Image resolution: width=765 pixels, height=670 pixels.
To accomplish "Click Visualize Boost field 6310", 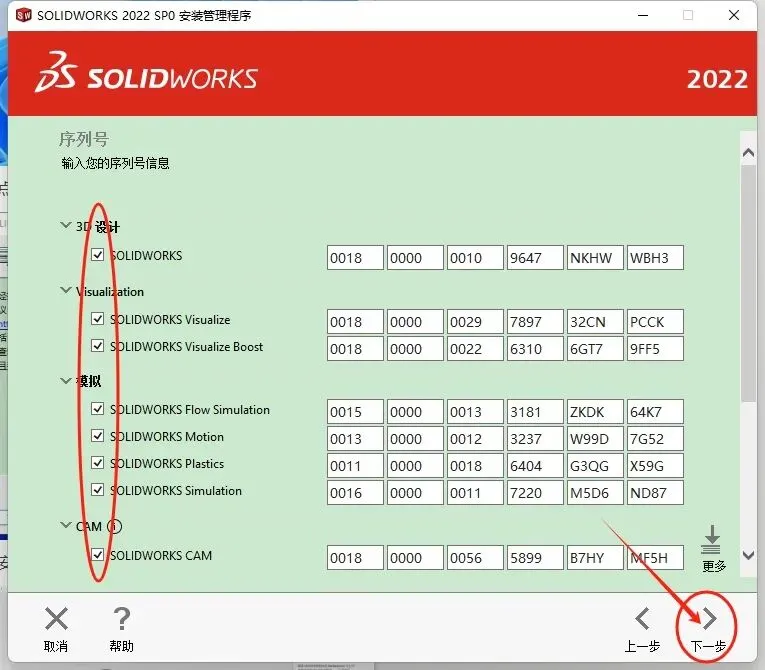I will (x=535, y=349).
